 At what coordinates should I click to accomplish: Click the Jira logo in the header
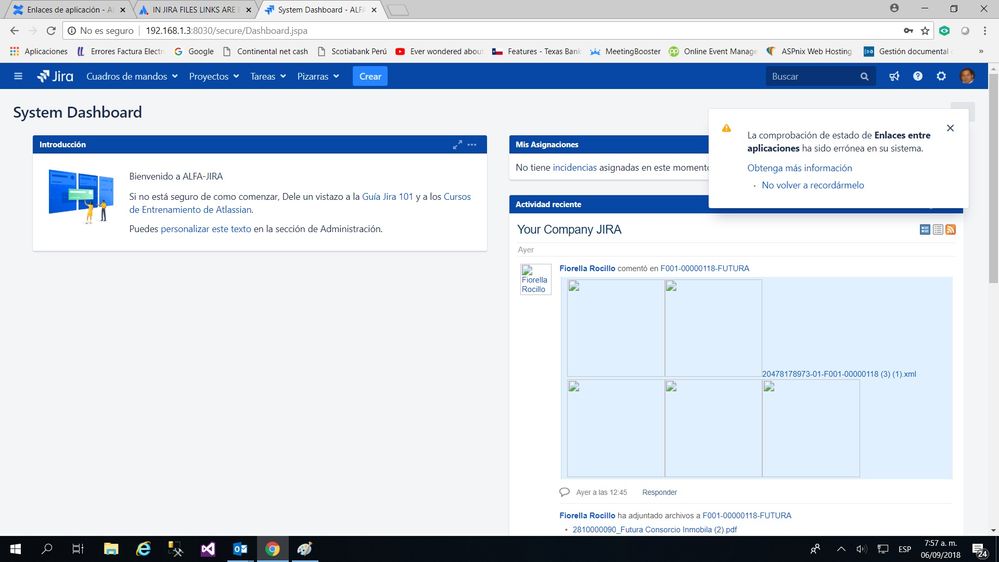(55, 76)
